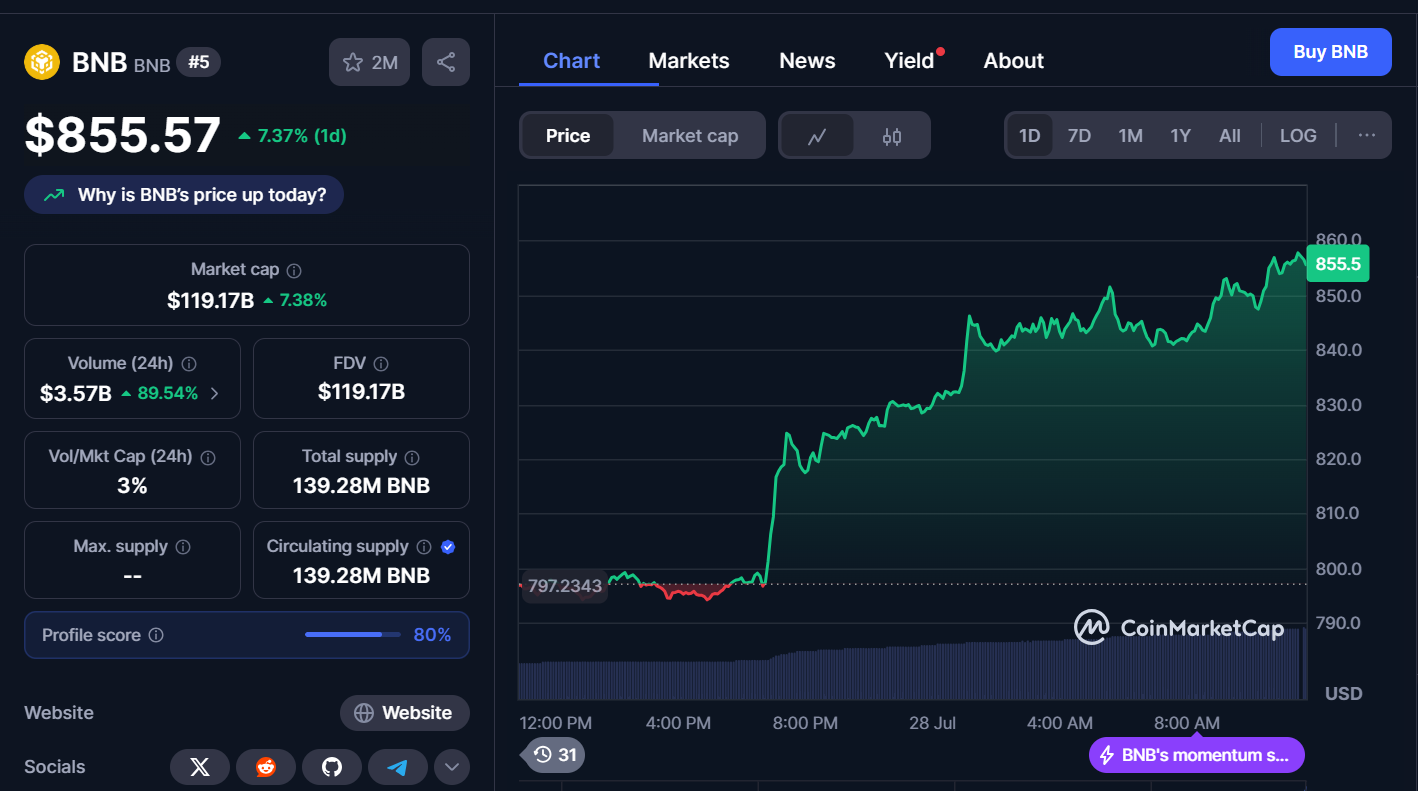Image resolution: width=1418 pixels, height=791 pixels.
Task: Click the 3% Vol/Mkt Cap value
Action: pos(132,486)
